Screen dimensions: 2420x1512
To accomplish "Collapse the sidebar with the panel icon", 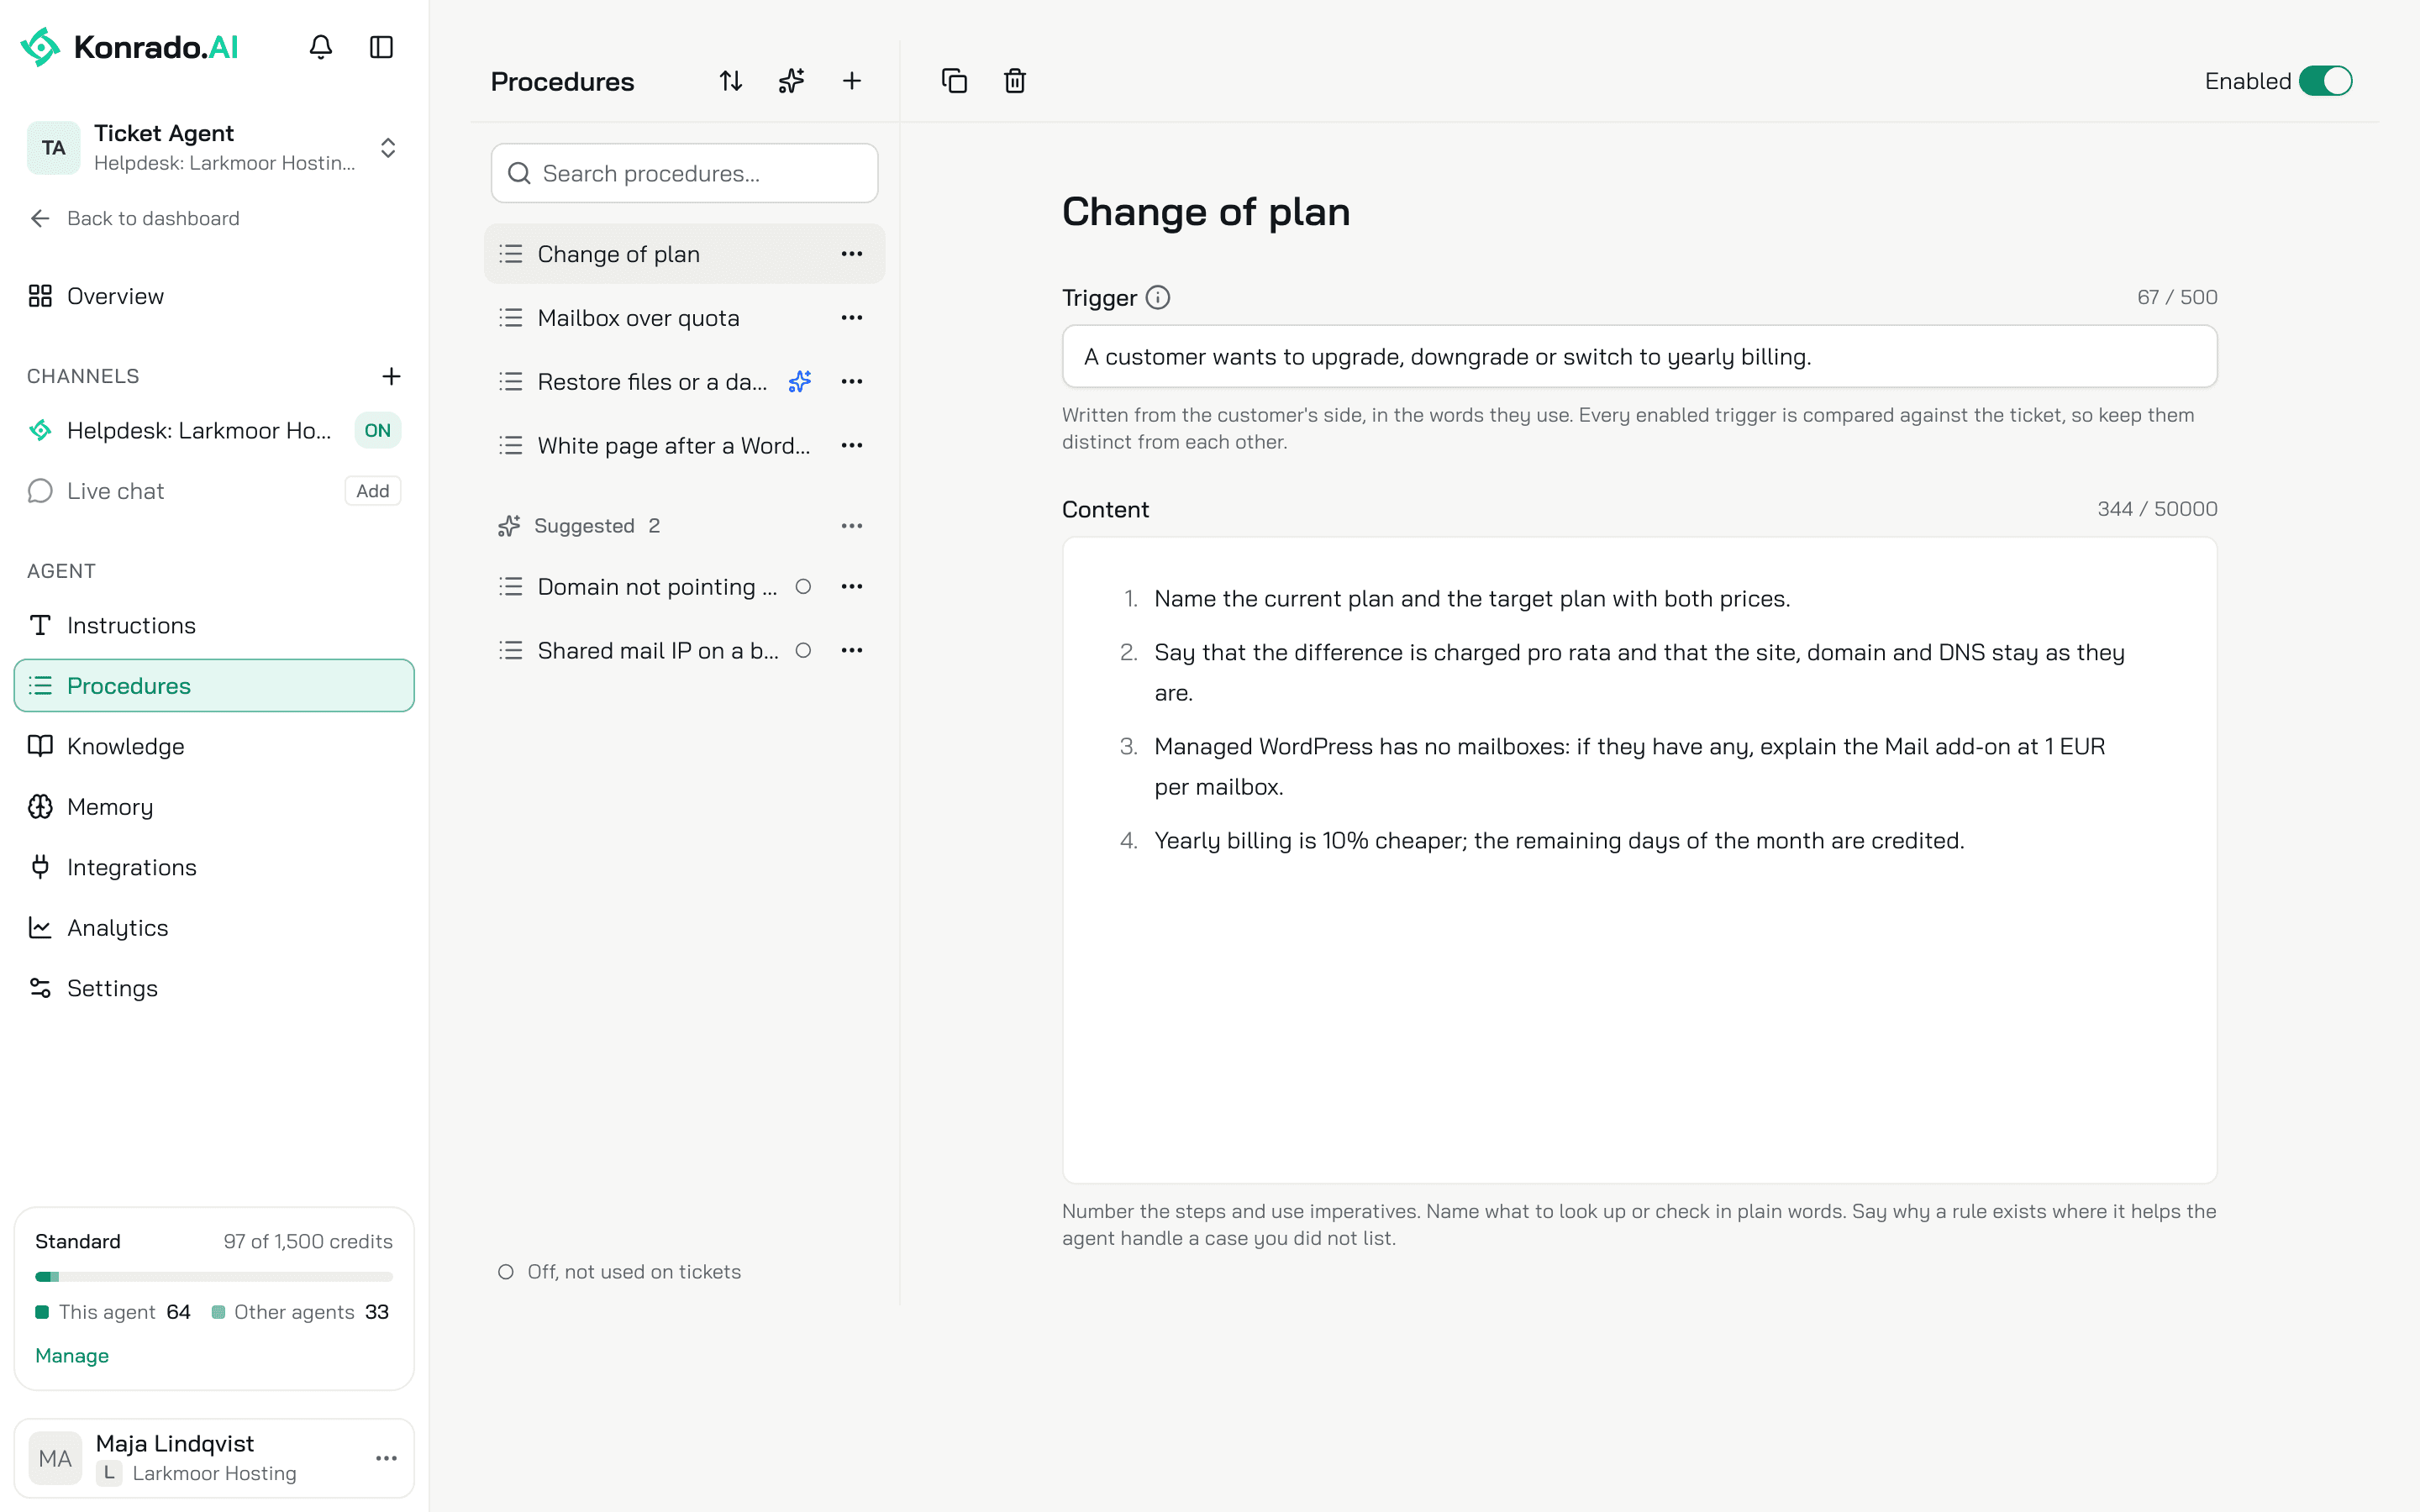I will [381, 47].
